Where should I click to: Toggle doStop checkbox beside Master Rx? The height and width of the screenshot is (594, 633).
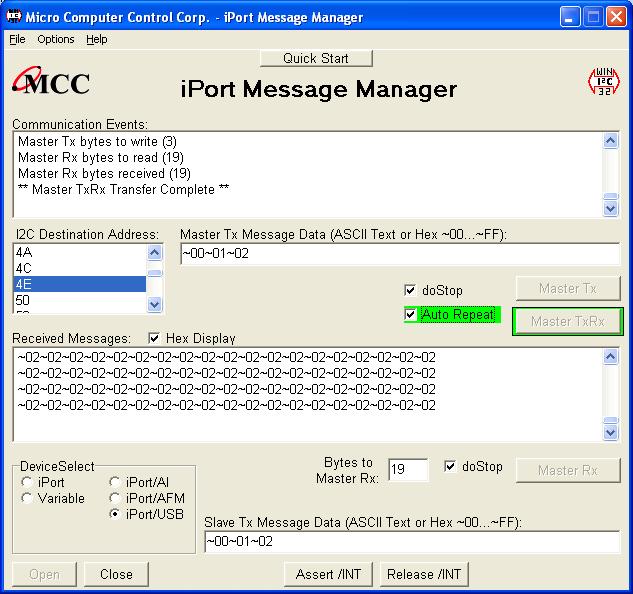[450, 466]
